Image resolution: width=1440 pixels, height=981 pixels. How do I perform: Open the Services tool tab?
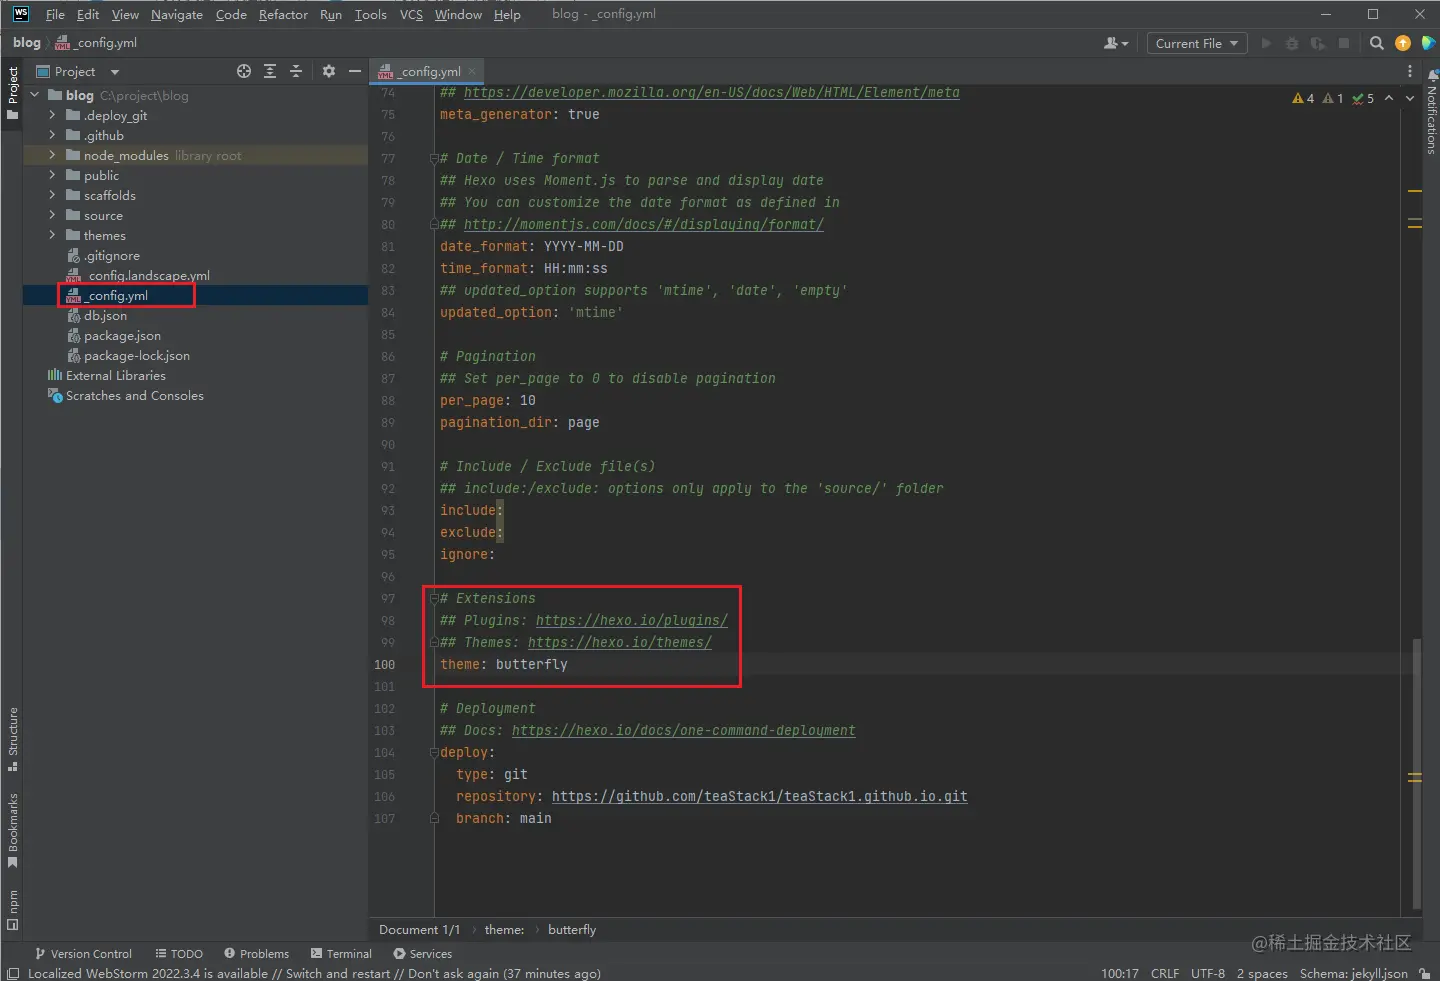422,954
